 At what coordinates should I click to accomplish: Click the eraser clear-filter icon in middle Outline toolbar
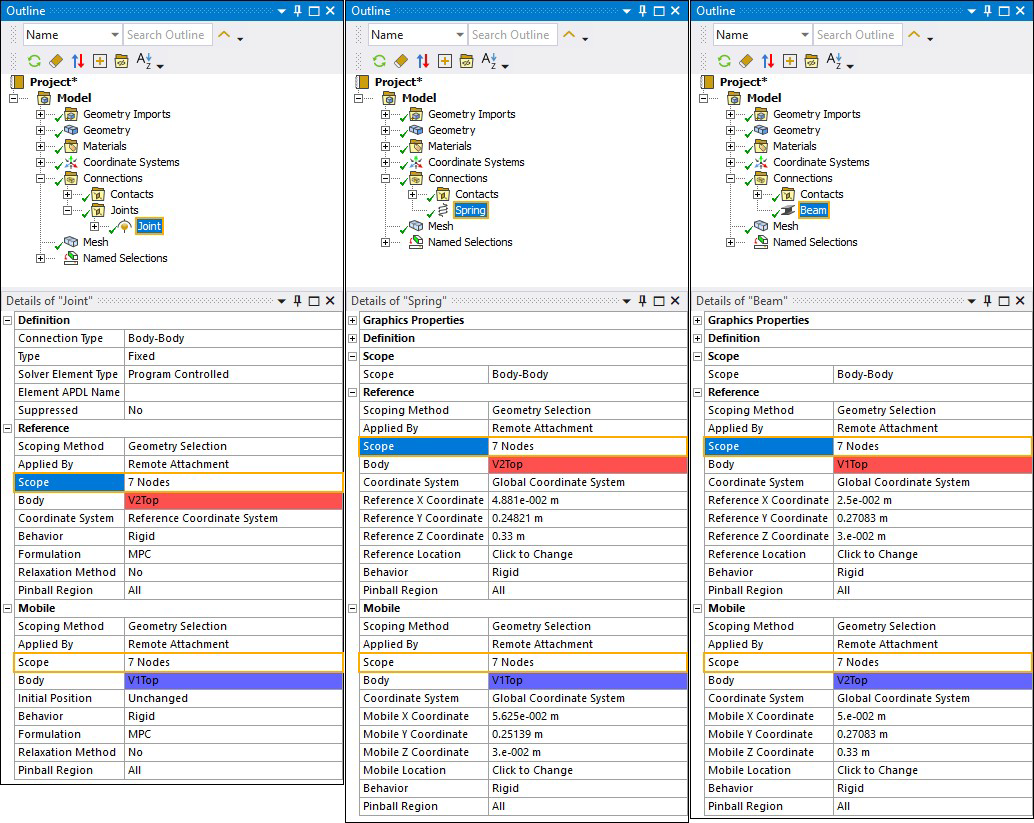[x=401, y=61]
